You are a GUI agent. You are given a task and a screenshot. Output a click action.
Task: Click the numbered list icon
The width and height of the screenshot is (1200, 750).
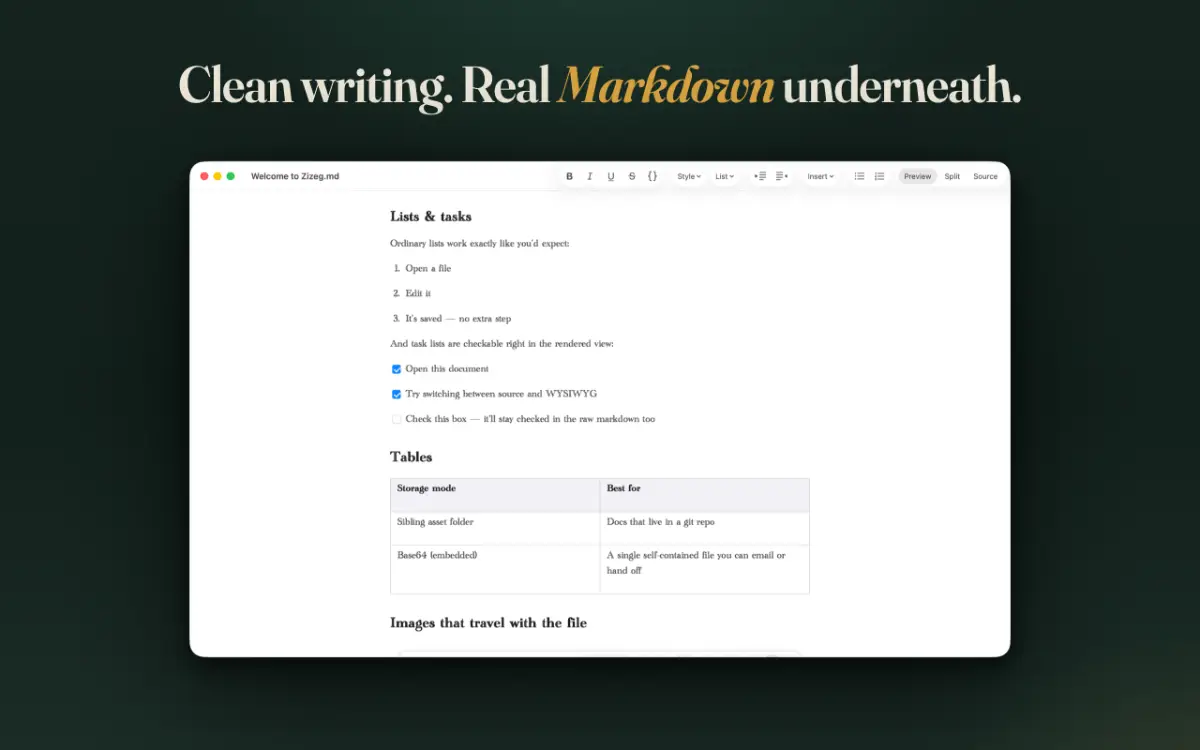(880, 176)
